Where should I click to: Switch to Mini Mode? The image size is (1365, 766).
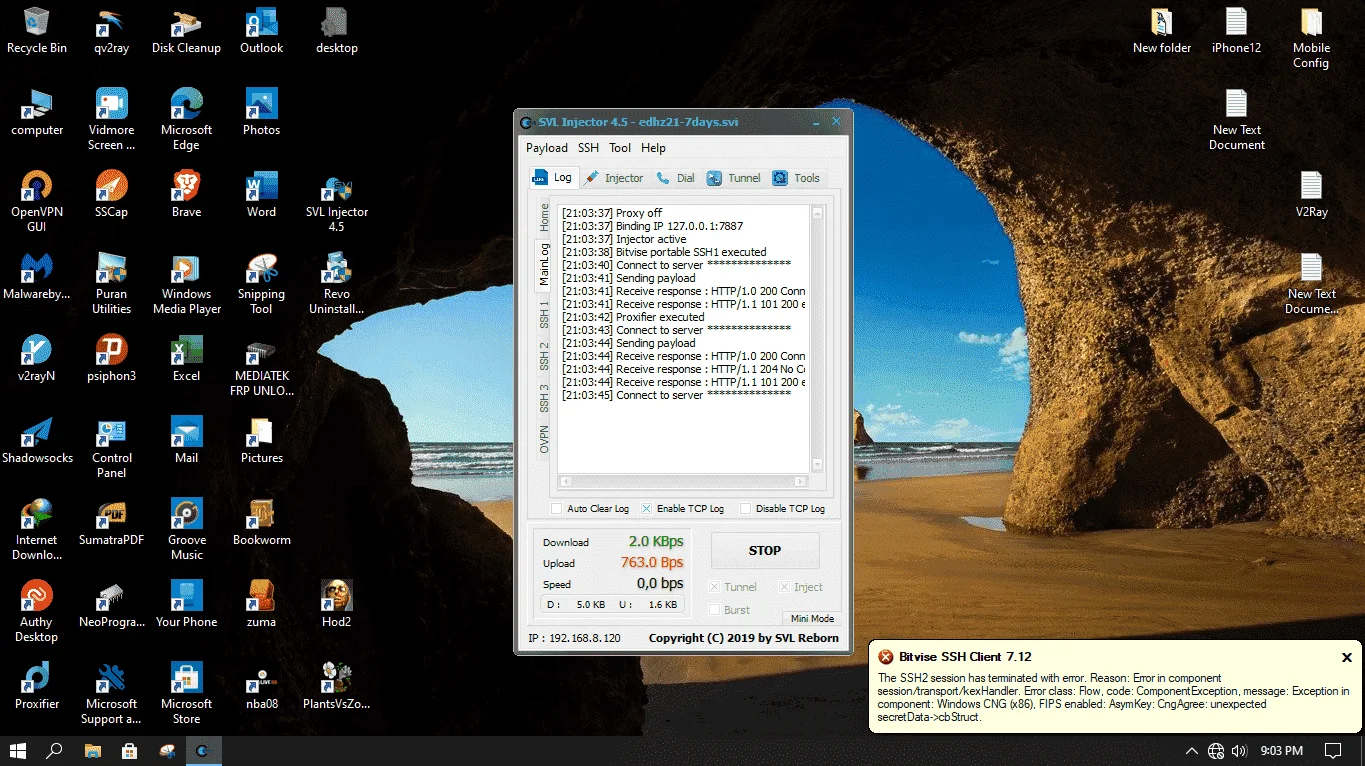[x=812, y=619]
